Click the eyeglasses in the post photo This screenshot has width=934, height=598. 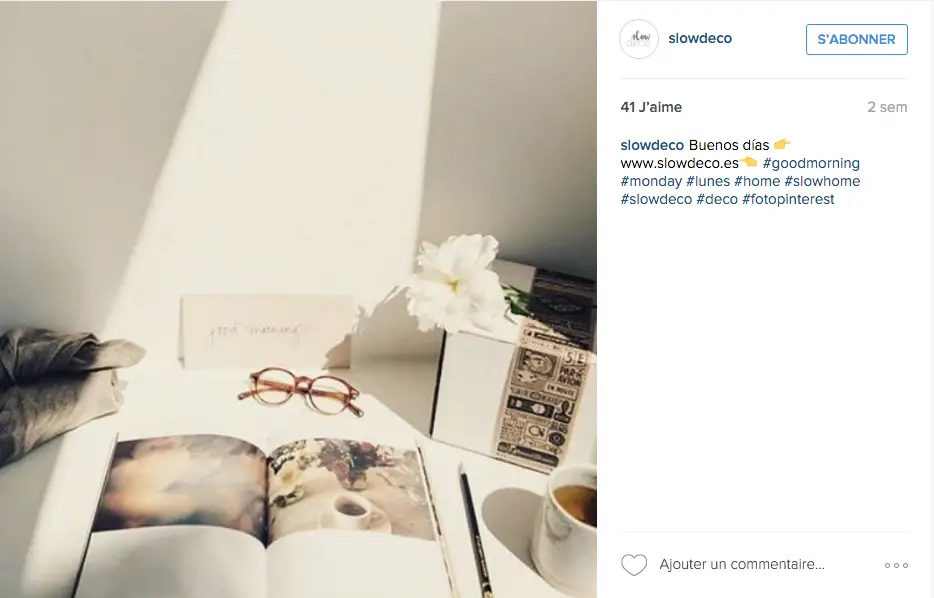tap(300, 391)
